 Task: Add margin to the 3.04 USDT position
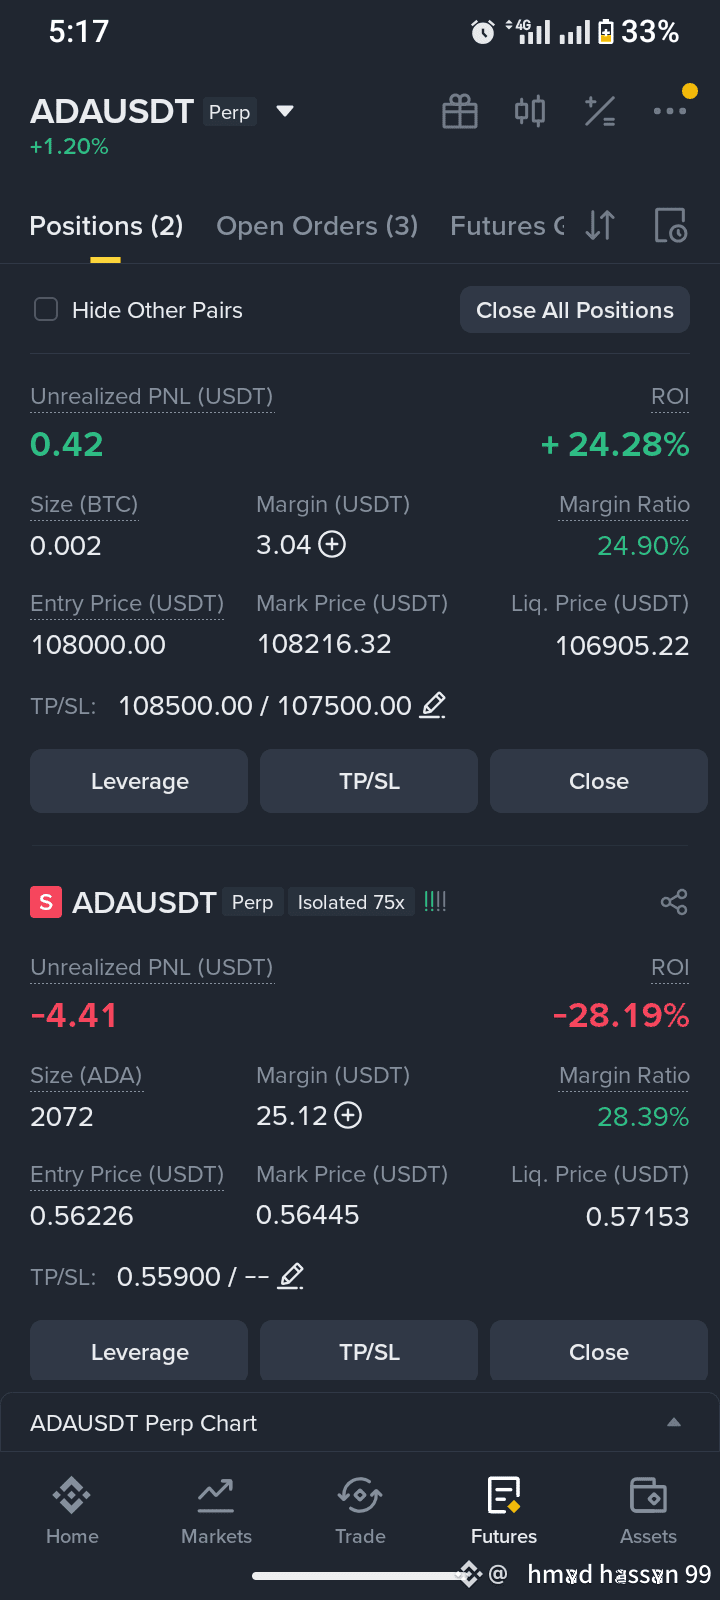point(332,545)
